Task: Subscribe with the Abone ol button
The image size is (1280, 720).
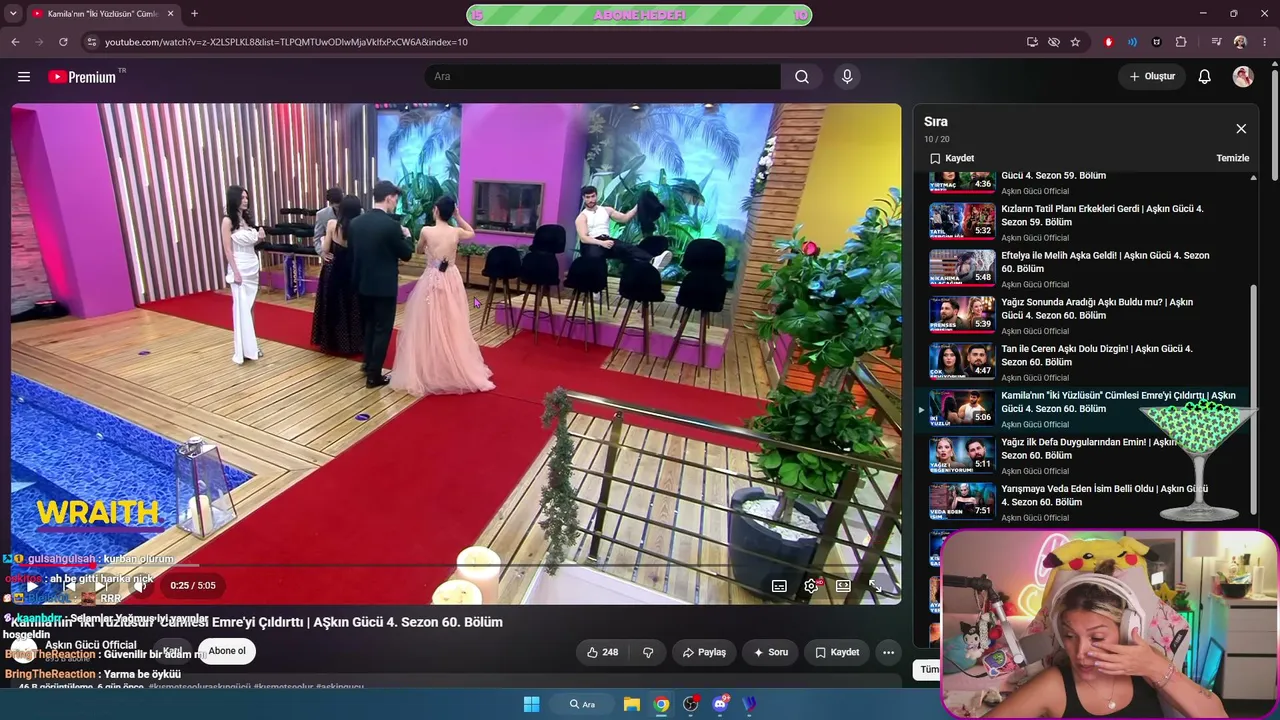Action: 227,651
